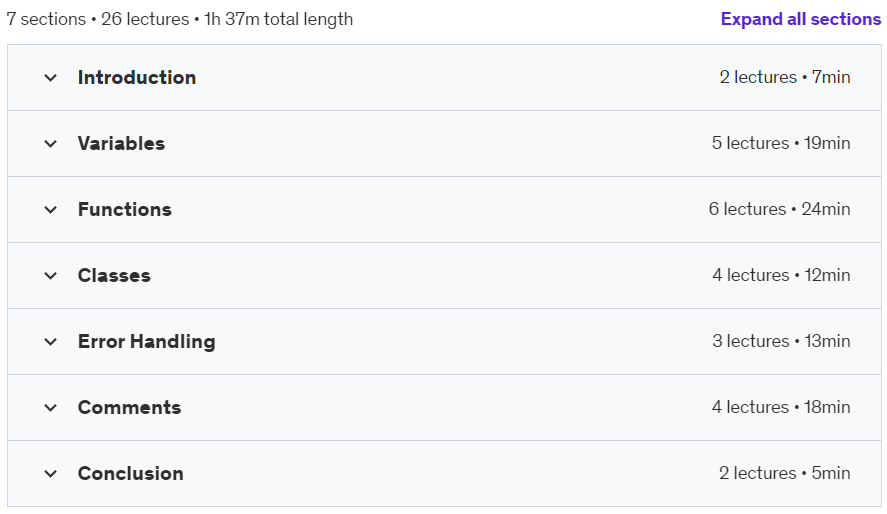The image size is (887, 514).
Task: Expand the Error Handling section chevron
Action: 50,342
